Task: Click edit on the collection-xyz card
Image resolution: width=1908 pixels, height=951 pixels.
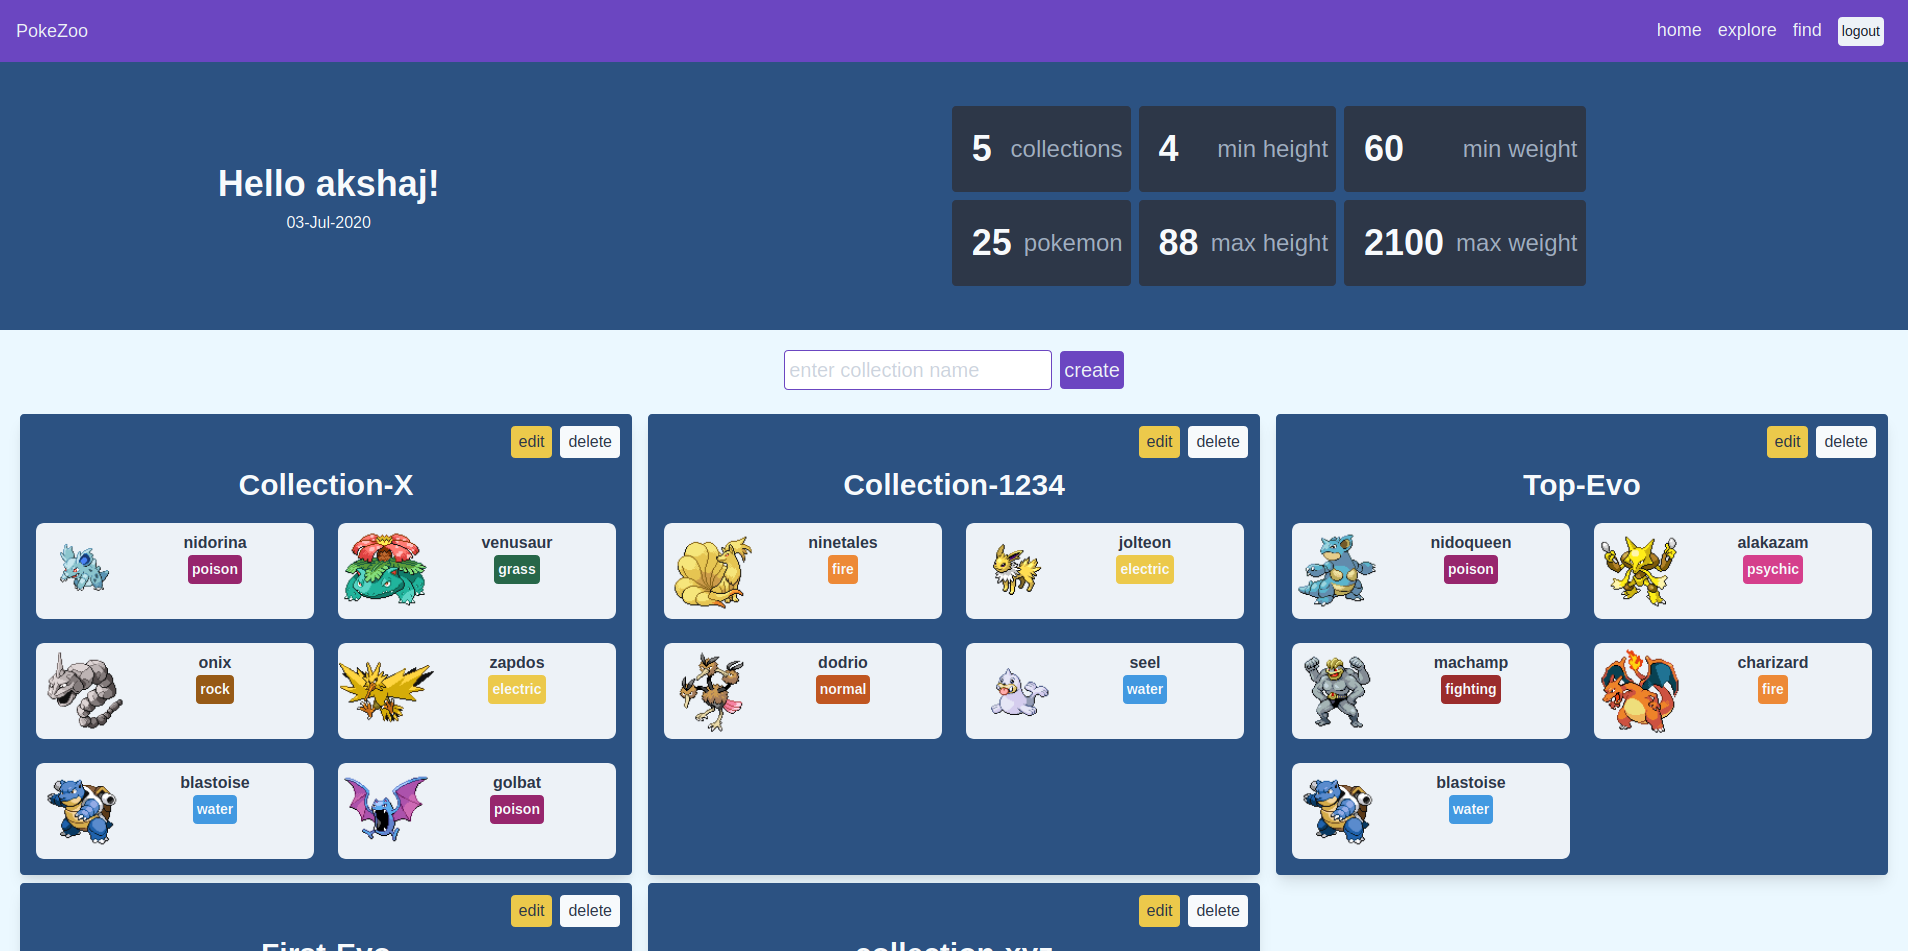Action: click(1160, 911)
